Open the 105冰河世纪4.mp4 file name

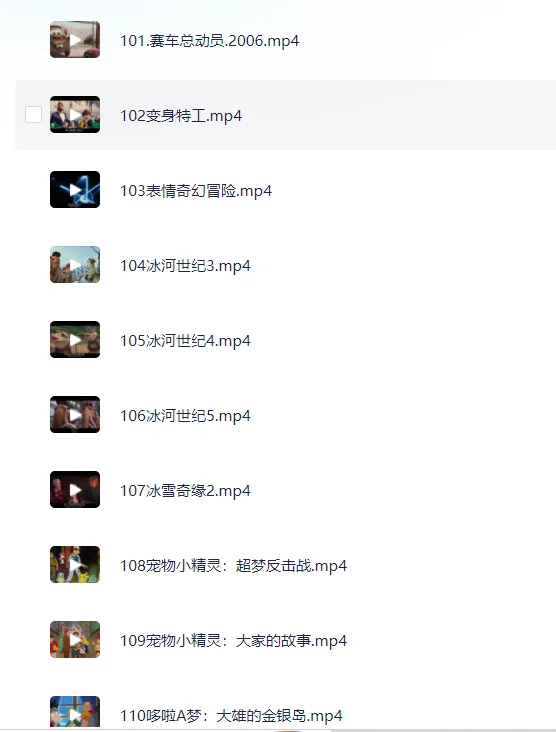[185, 341]
